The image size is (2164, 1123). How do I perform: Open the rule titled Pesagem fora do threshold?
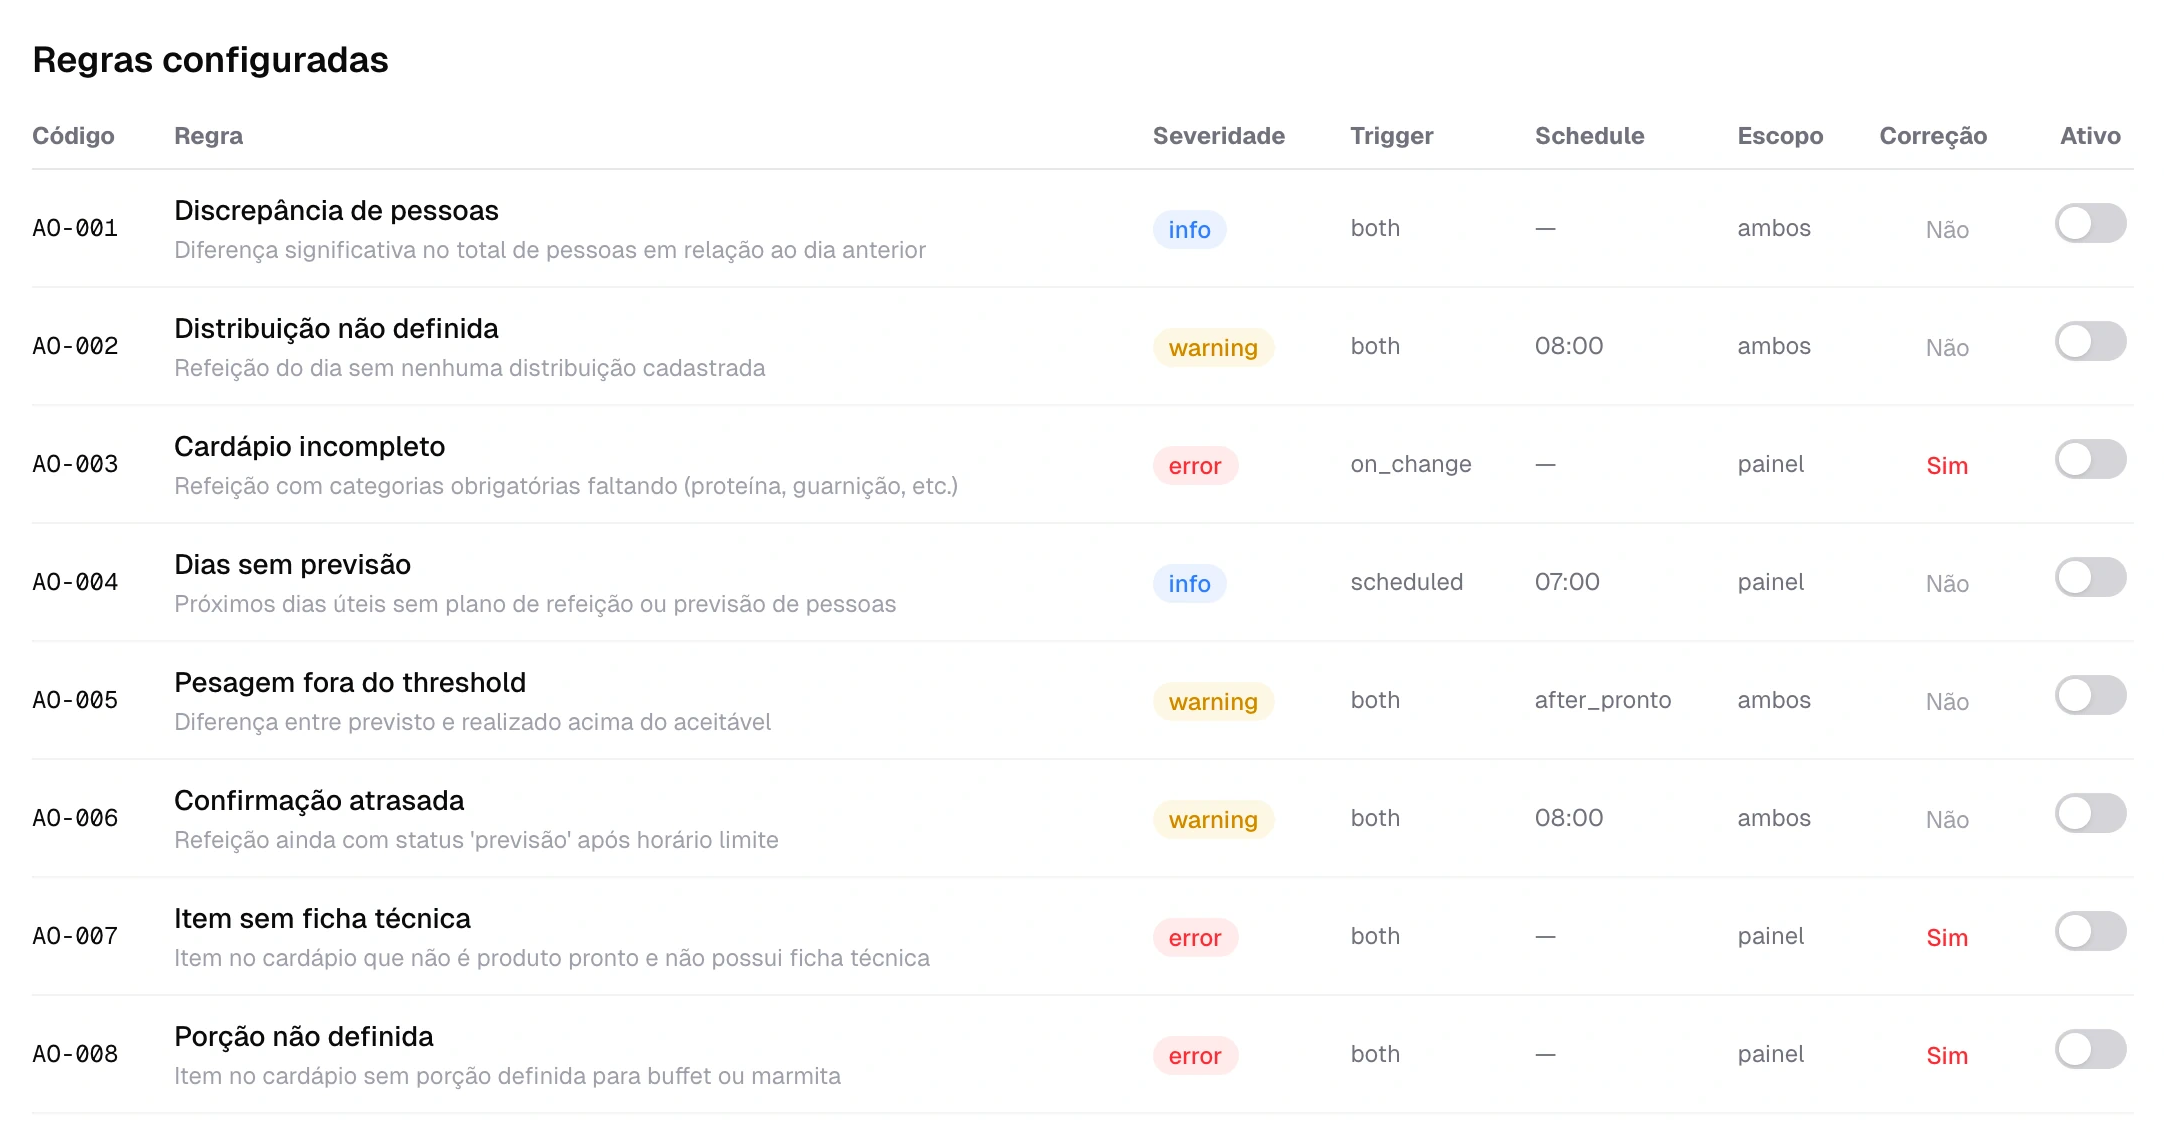(350, 683)
